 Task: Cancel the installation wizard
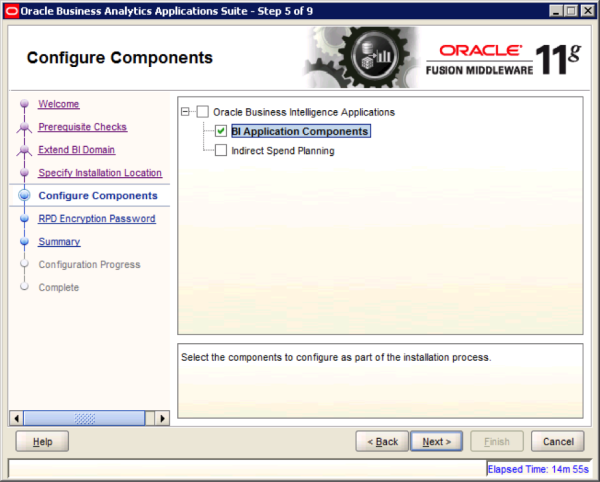coord(557,441)
